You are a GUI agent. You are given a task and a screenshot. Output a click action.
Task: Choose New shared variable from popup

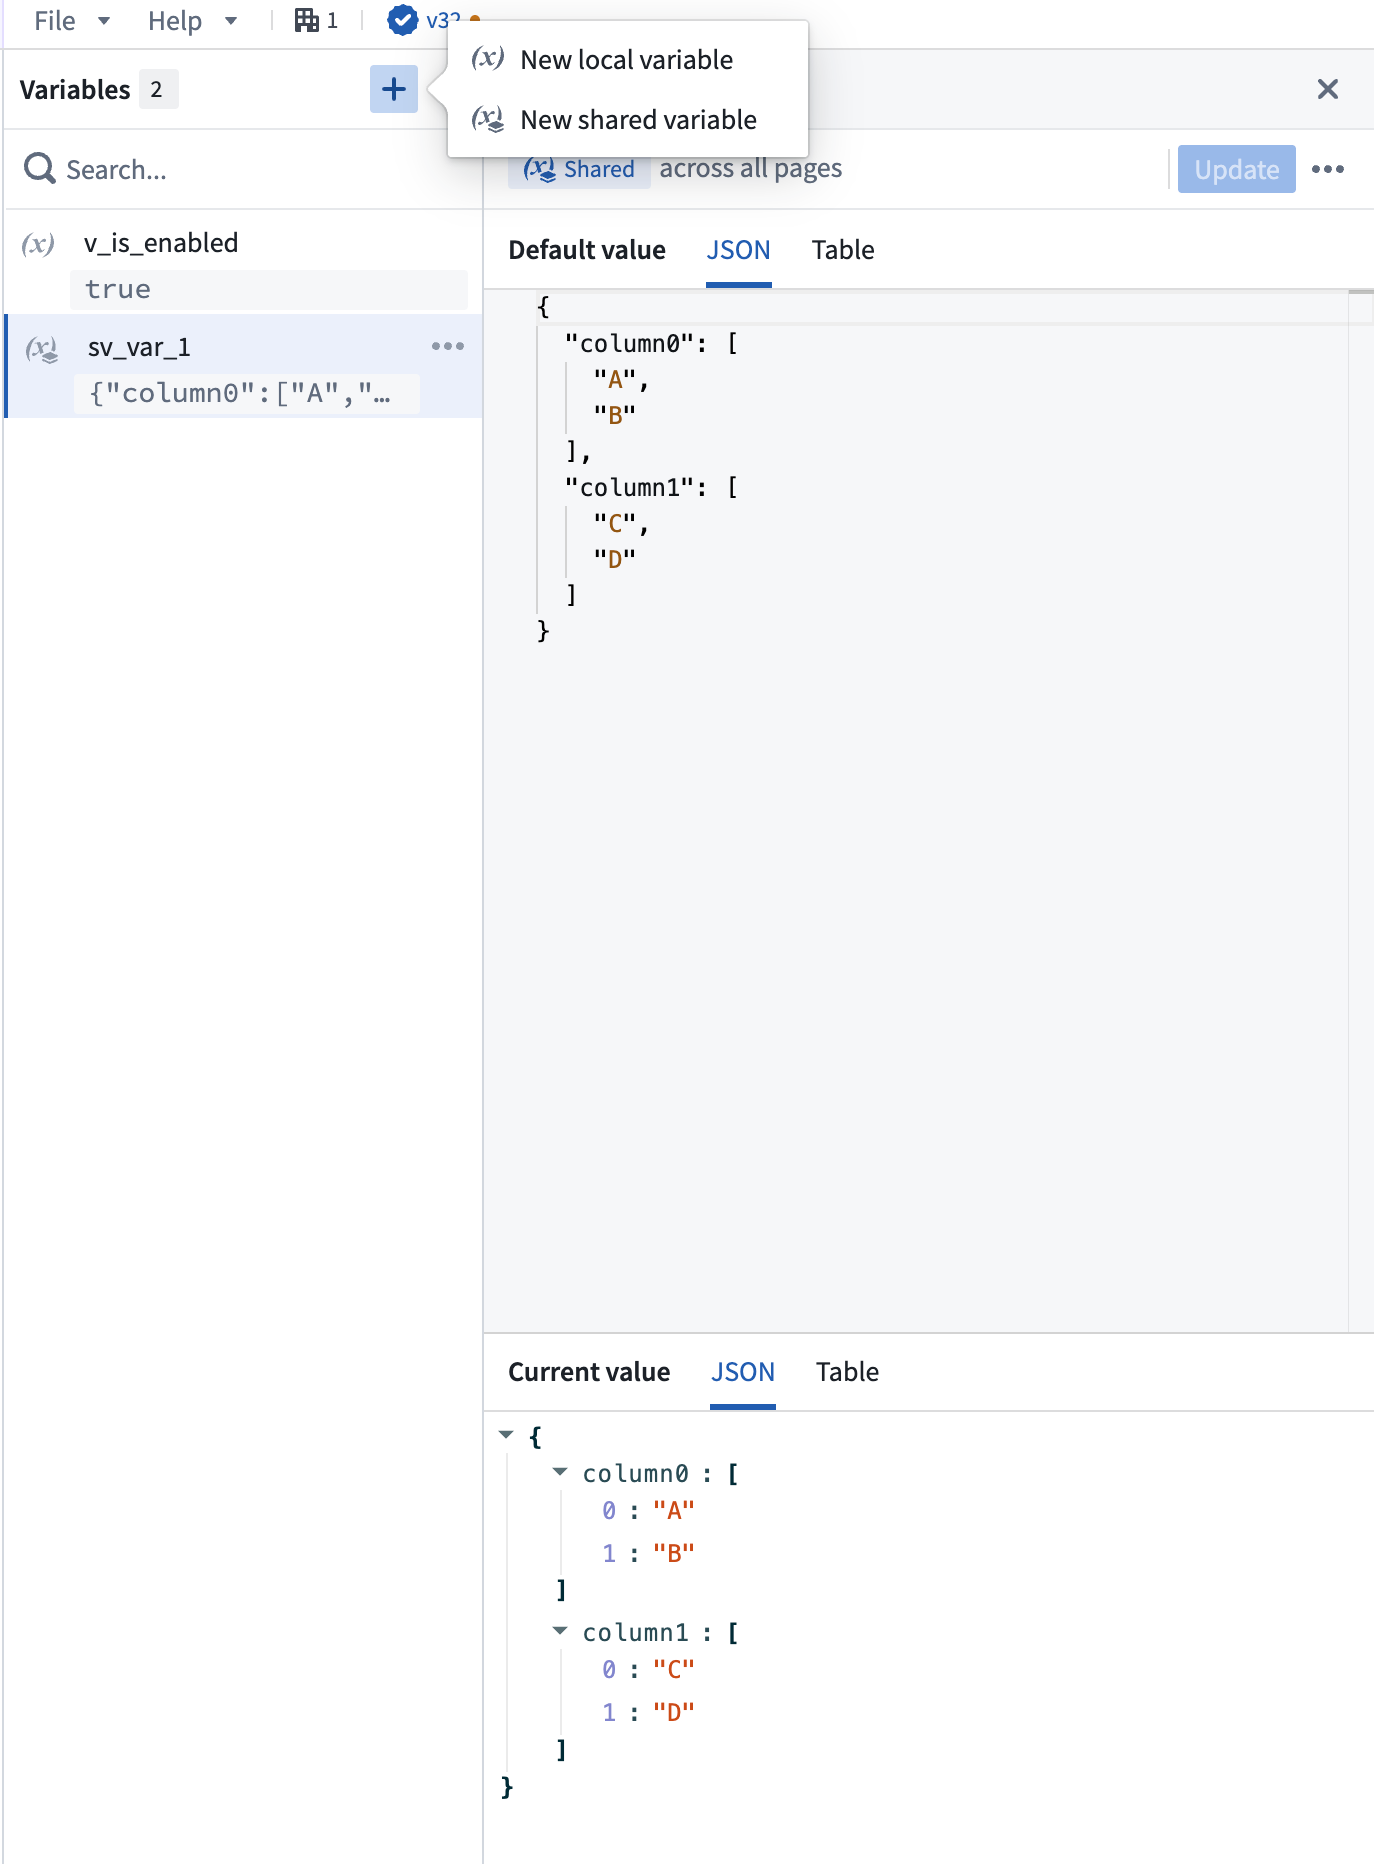[x=628, y=120]
